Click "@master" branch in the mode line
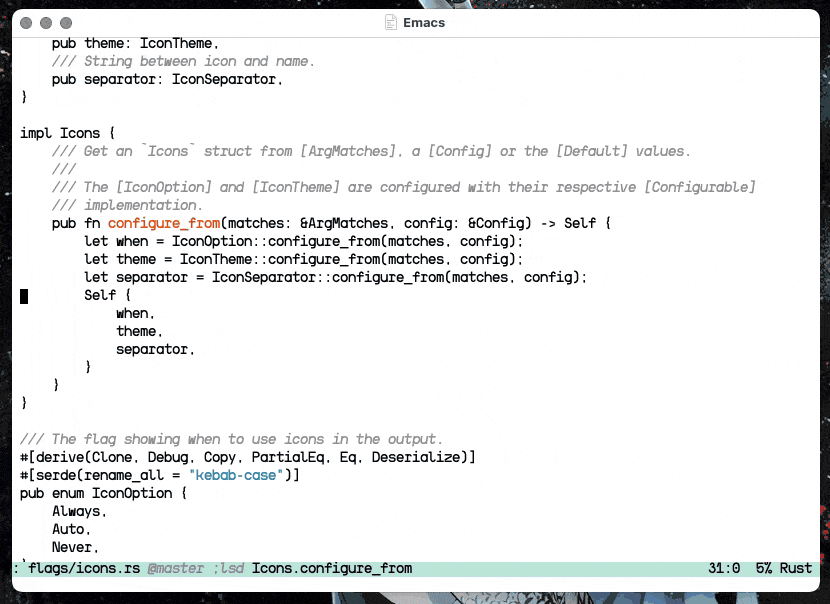The width and height of the screenshot is (830, 604). (176, 568)
